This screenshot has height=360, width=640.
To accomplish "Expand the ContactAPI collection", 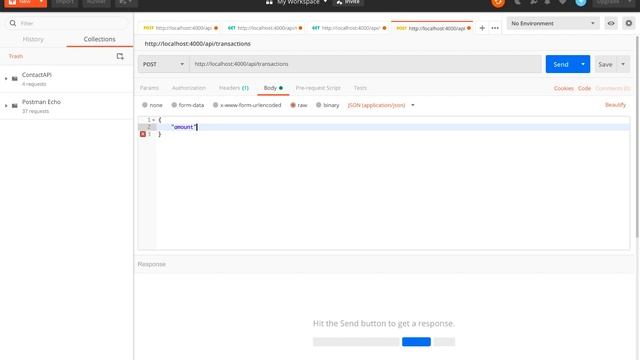I will click(x=6, y=78).
